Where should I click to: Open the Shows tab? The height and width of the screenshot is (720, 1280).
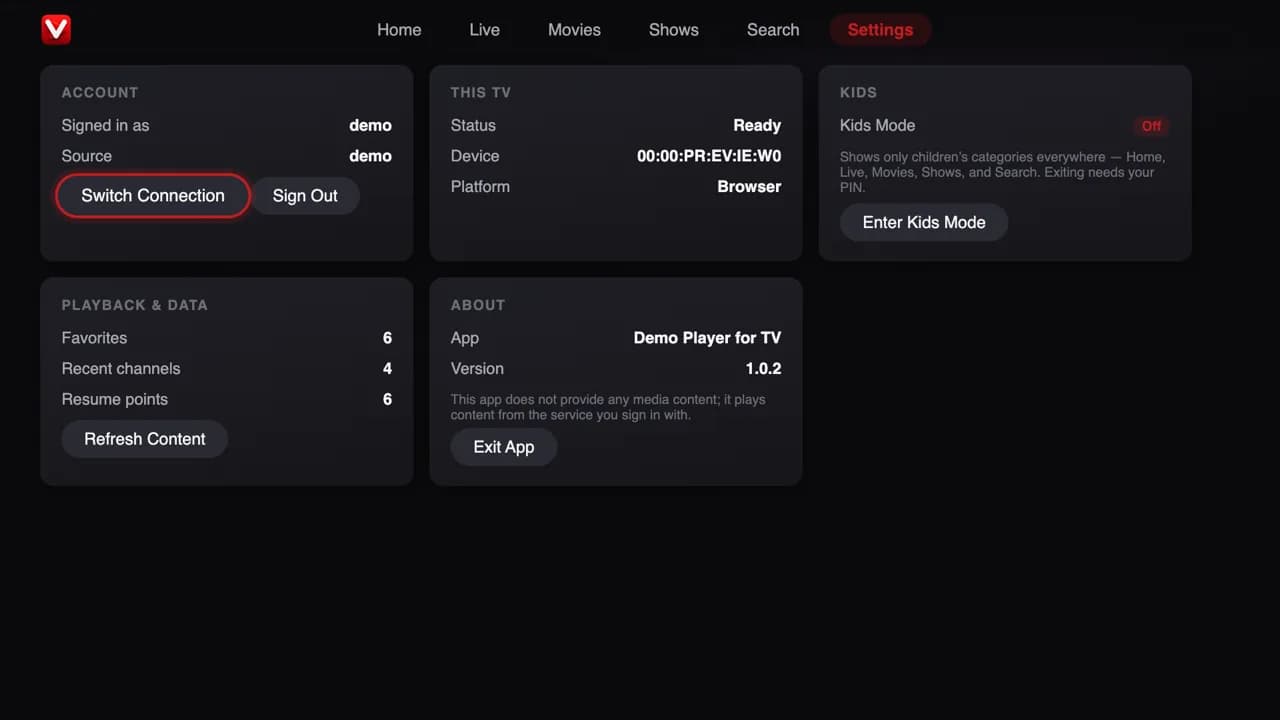coord(674,30)
